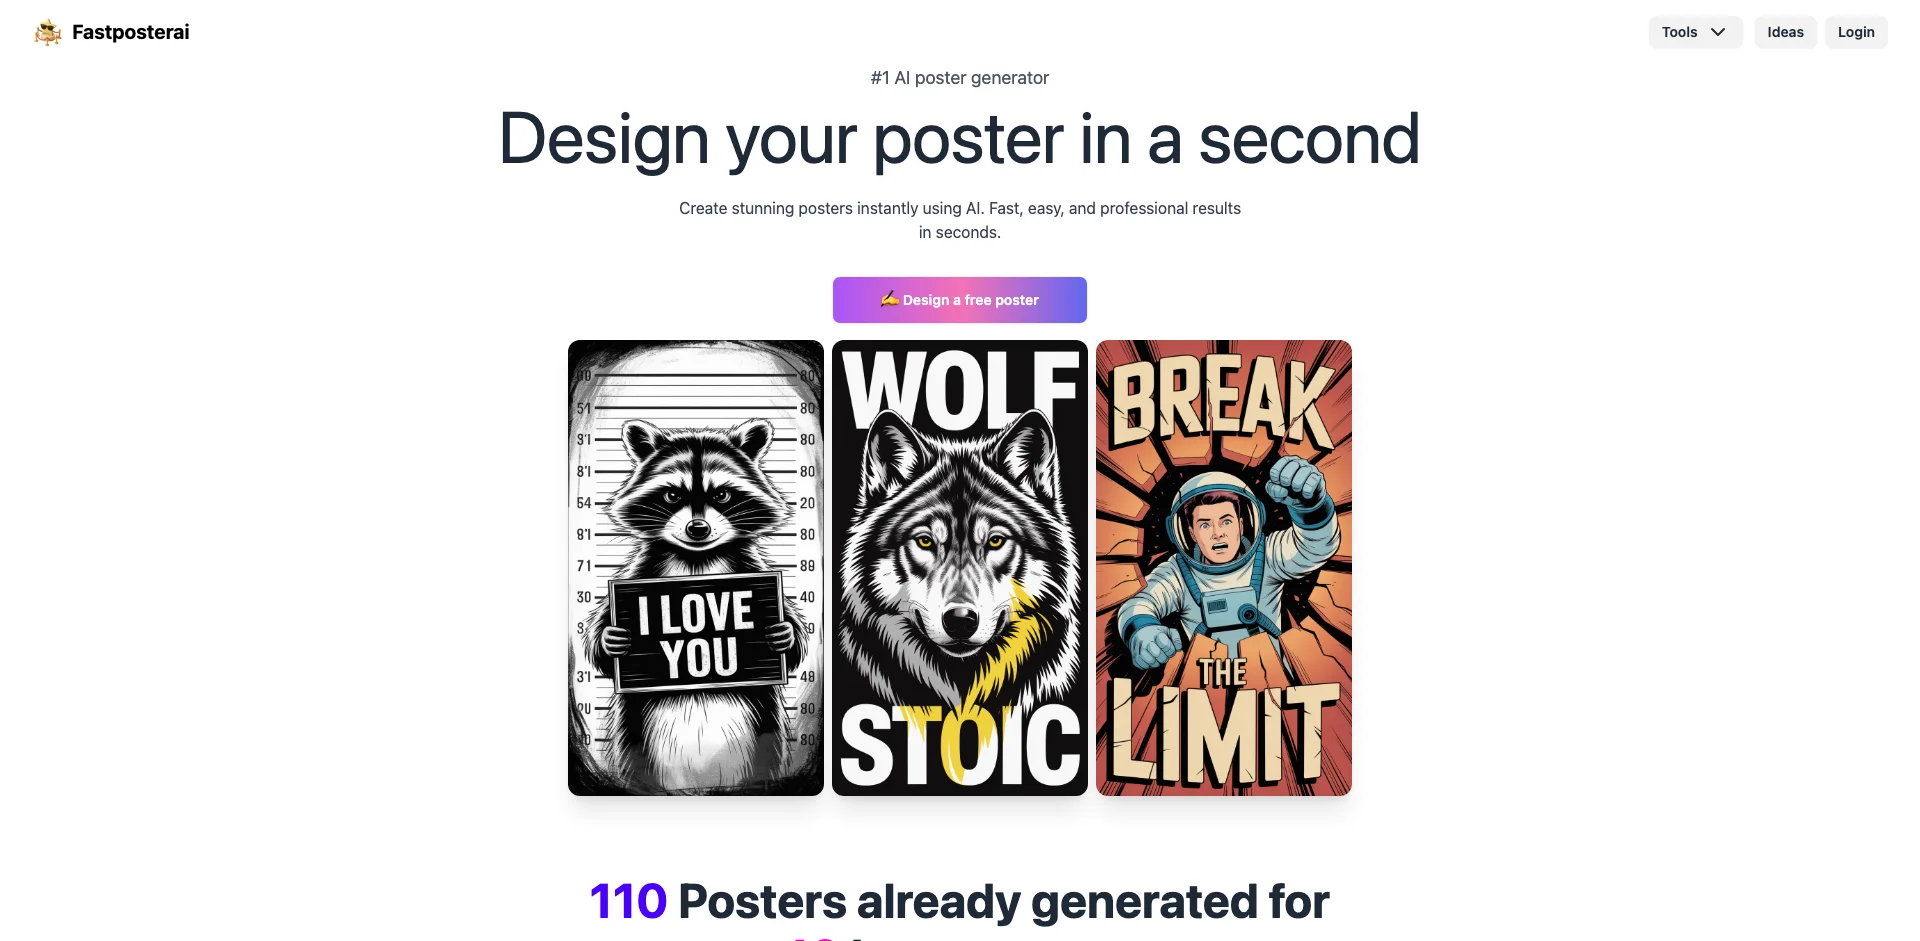The height and width of the screenshot is (941, 1920).
Task: Click the purple 110 posters counter
Action: click(628, 900)
